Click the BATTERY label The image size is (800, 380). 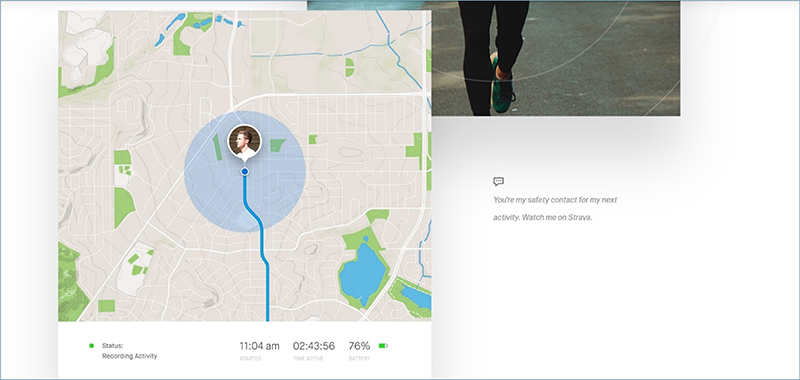[x=359, y=359]
